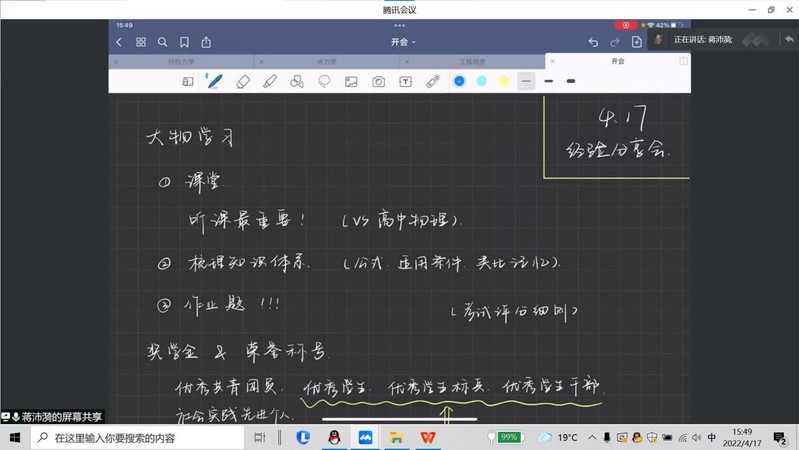The width and height of the screenshot is (799, 450).
Task: Open the camera tool
Action: tap(378, 81)
